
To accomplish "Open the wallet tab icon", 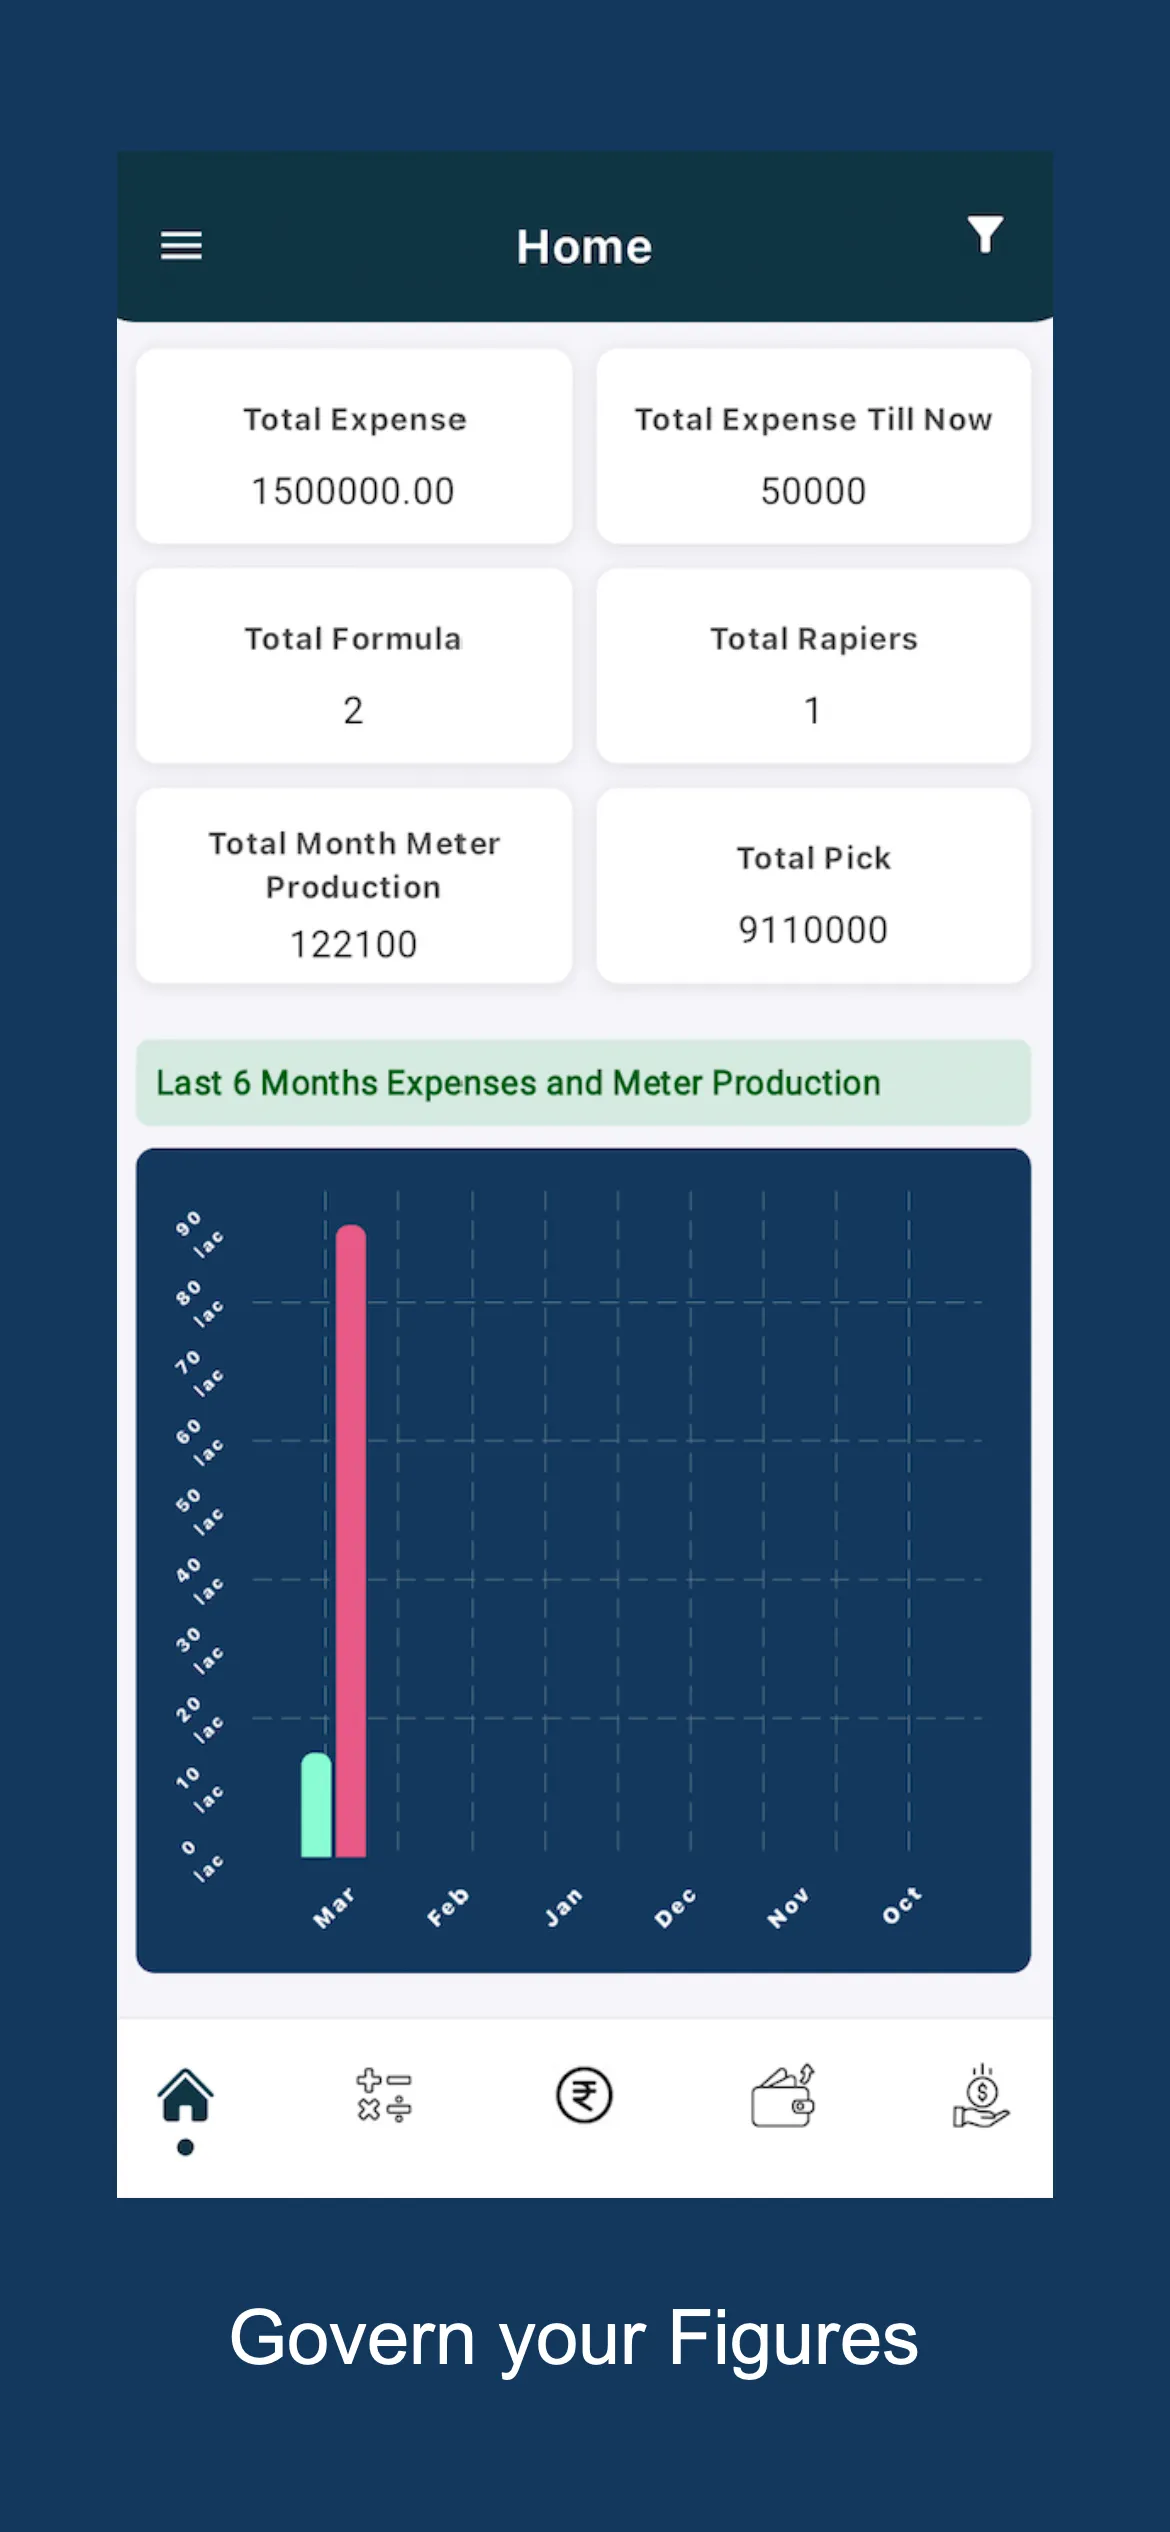I will coord(783,2095).
